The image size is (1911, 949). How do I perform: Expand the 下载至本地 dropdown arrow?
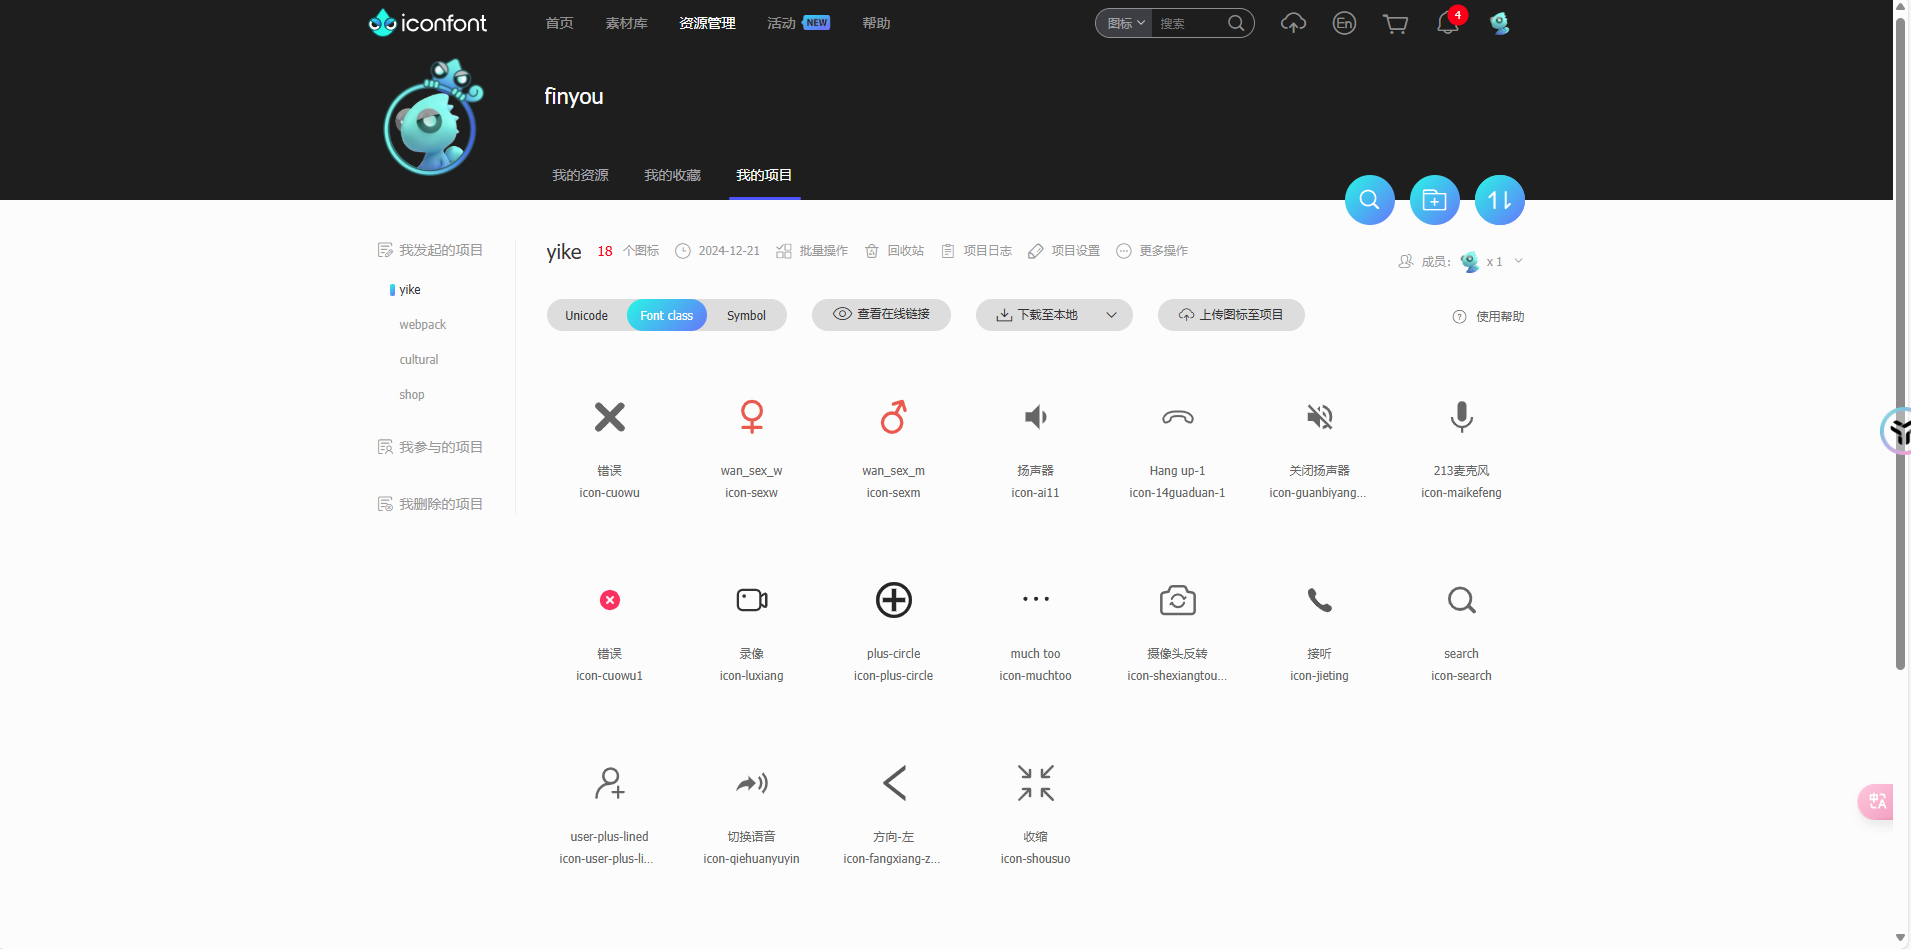[1111, 315]
